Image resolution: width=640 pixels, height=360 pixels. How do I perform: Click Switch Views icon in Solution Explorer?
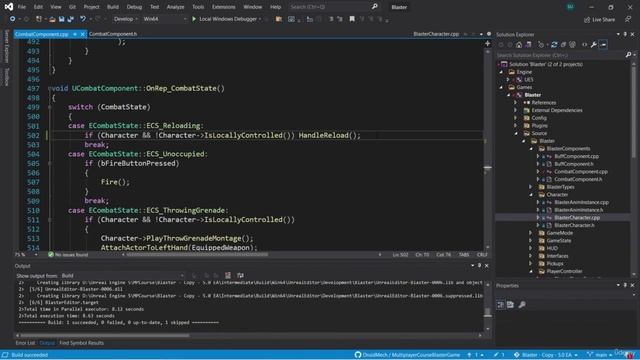pyautogui.click(x=529, y=44)
